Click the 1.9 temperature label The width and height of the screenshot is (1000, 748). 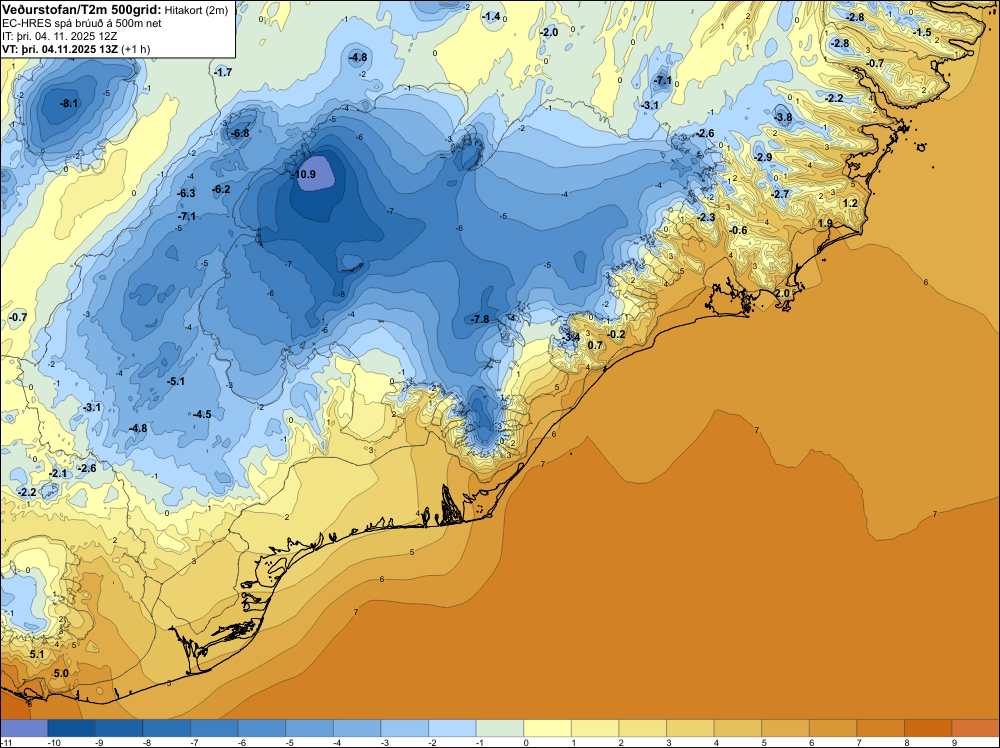[x=825, y=223]
